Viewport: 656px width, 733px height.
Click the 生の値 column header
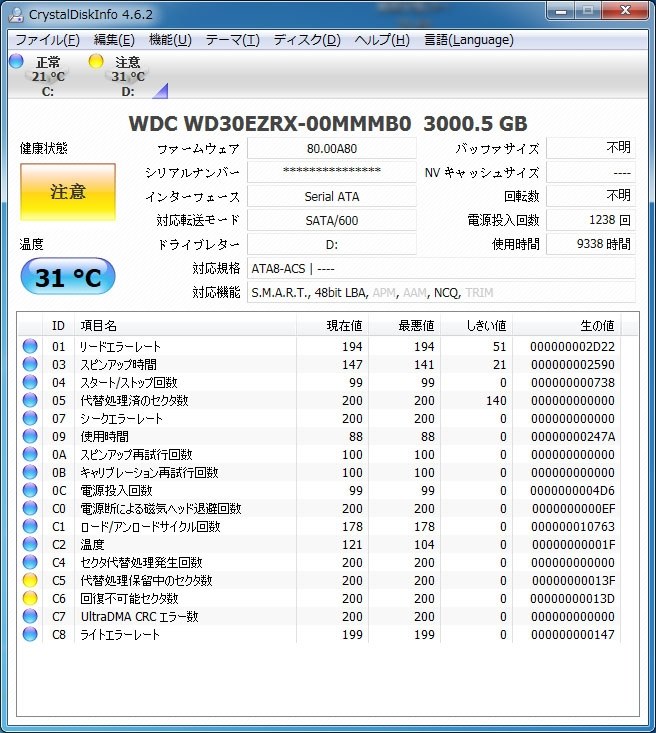(x=566, y=325)
